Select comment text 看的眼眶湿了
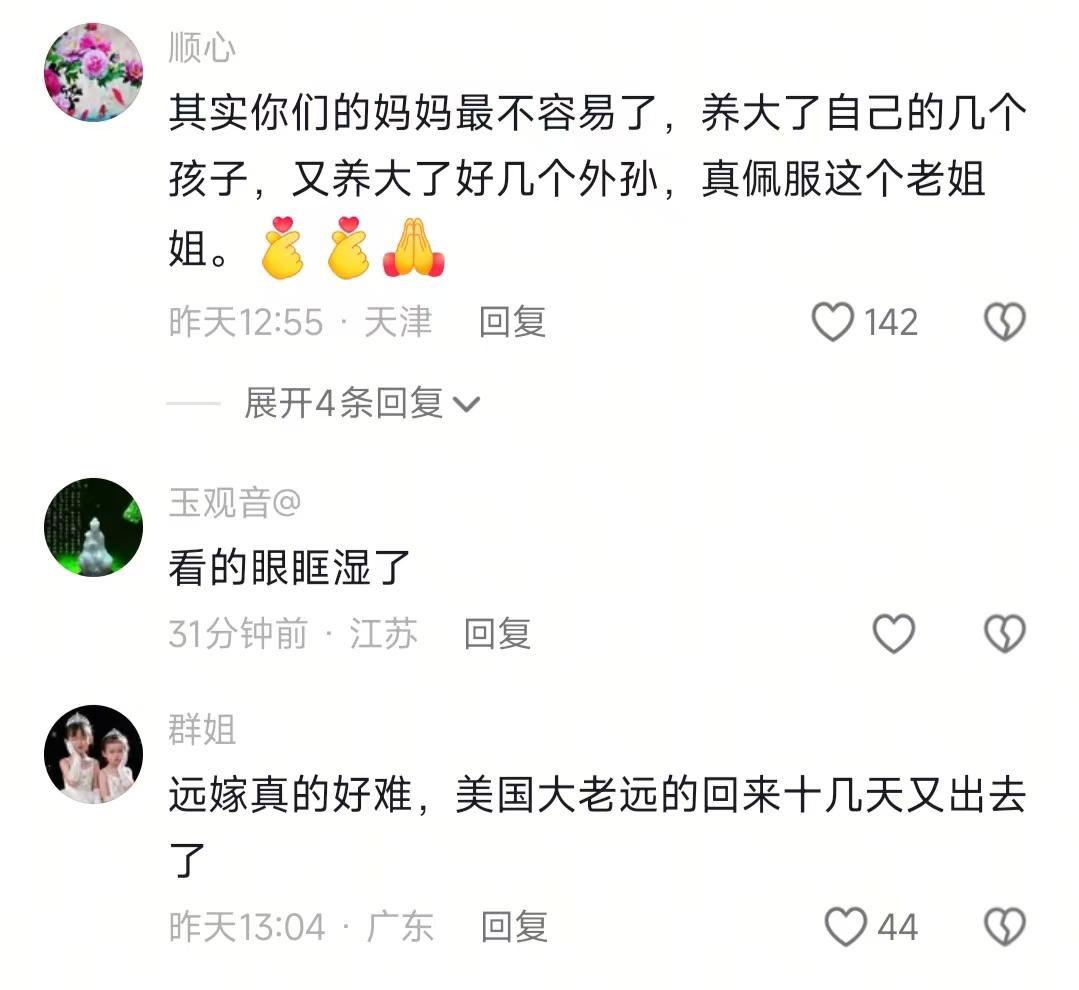This screenshot has height=990, width=1079. (x=290, y=568)
